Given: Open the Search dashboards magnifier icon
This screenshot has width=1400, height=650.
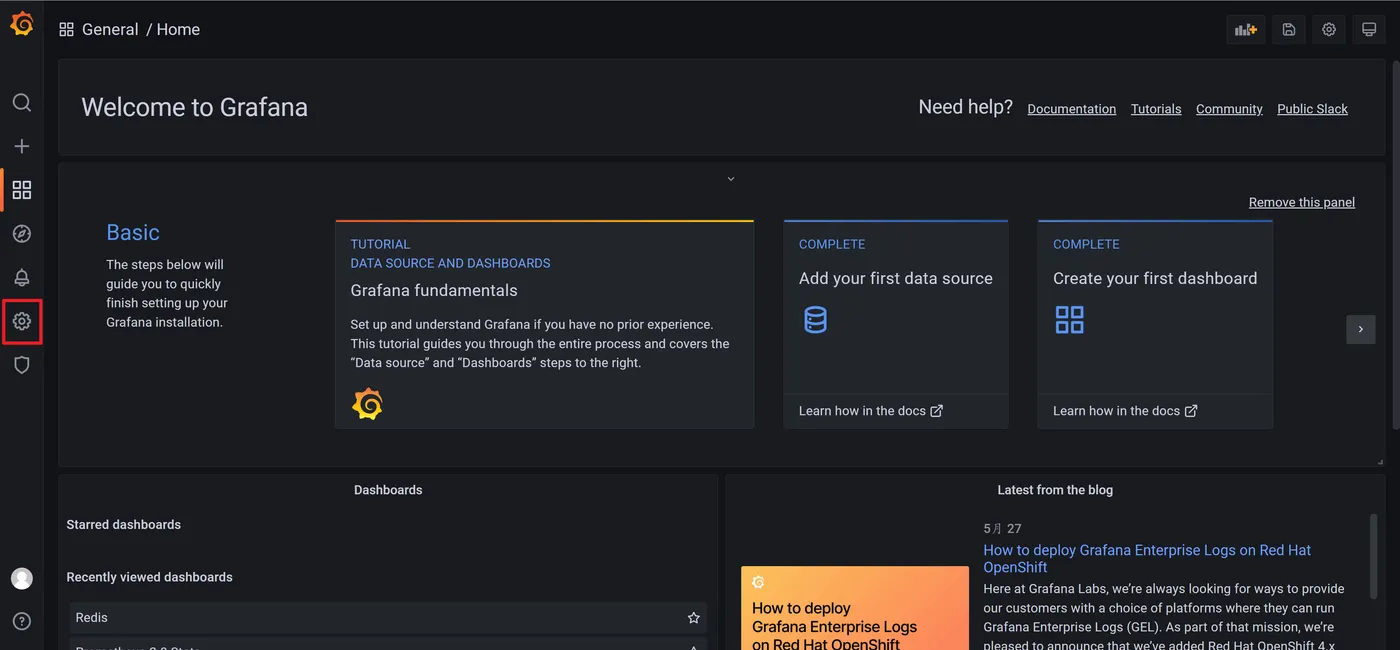Looking at the screenshot, I should [x=21, y=102].
